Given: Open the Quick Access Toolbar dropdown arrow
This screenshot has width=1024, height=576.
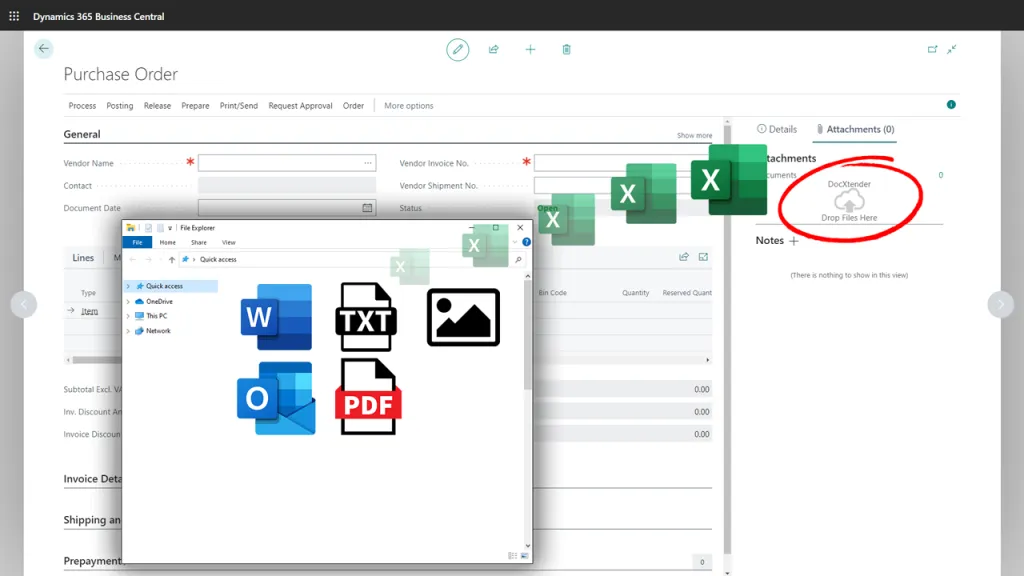Looking at the screenshot, I should tap(169, 227).
